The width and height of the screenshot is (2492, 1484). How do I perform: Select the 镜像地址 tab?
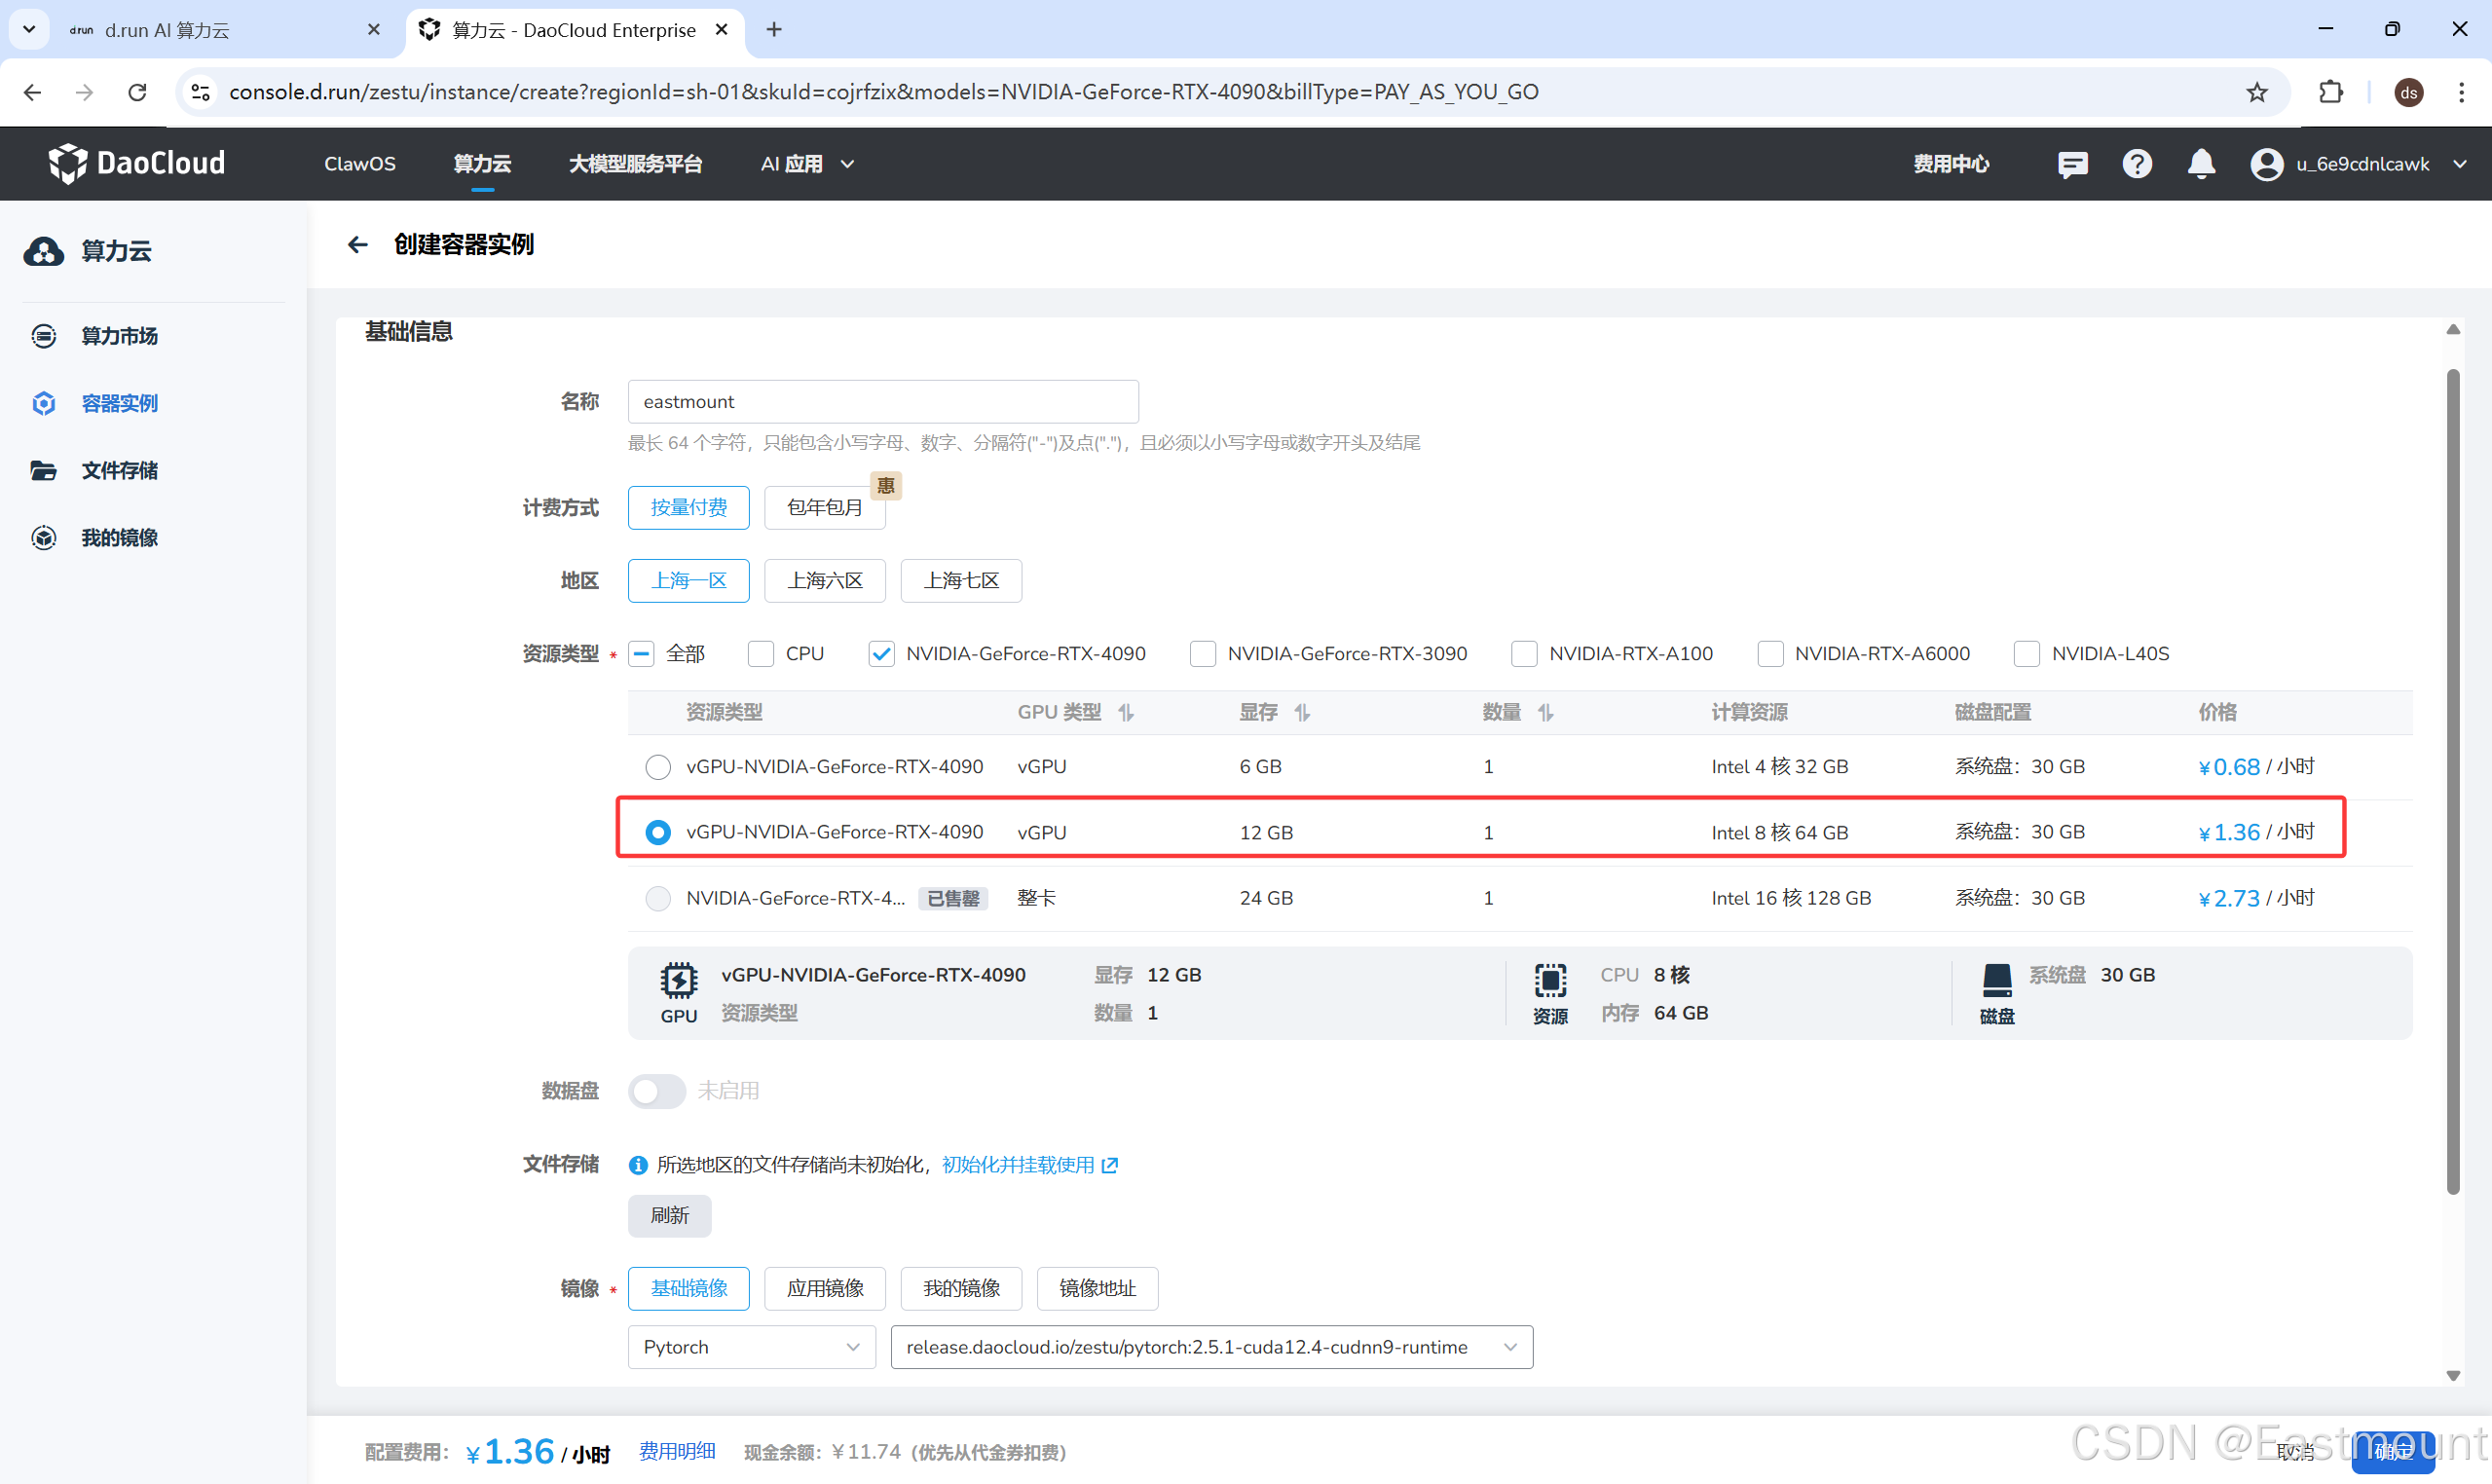tap(1097, 1288)
